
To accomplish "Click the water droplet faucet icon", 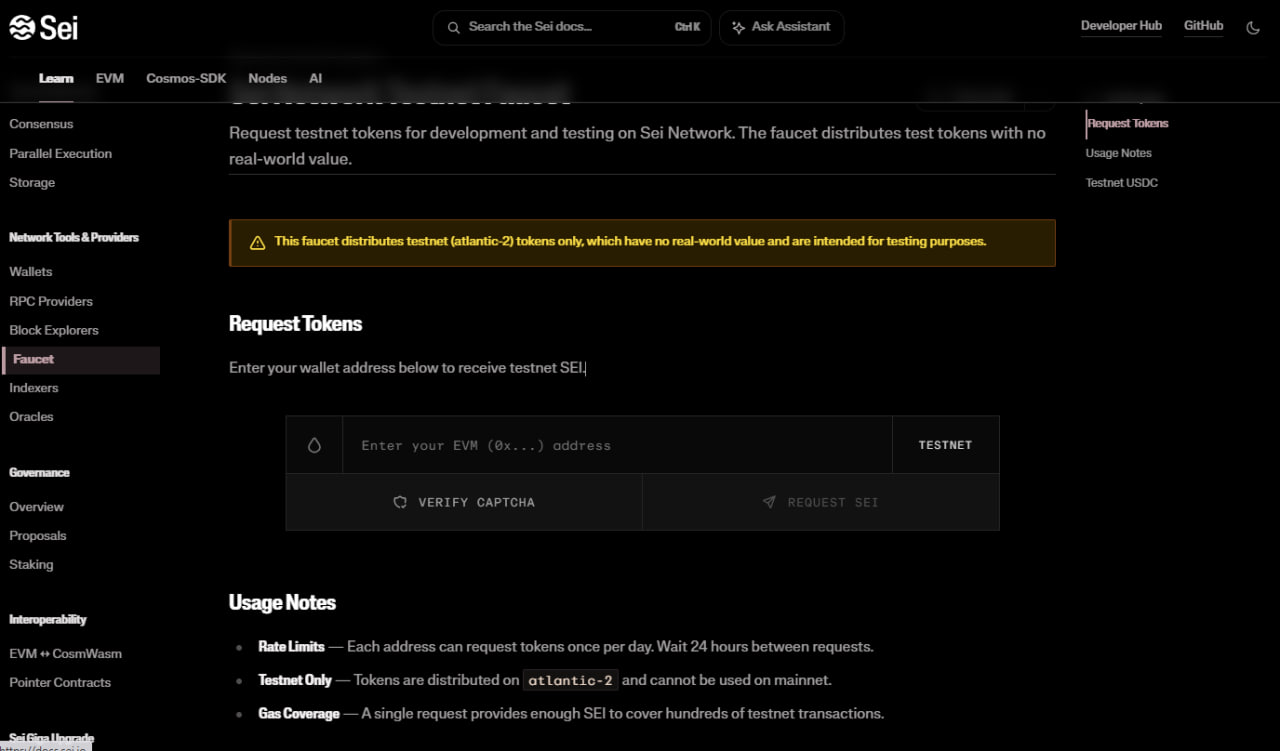I will pyautogui.click(x=314, y=445).
